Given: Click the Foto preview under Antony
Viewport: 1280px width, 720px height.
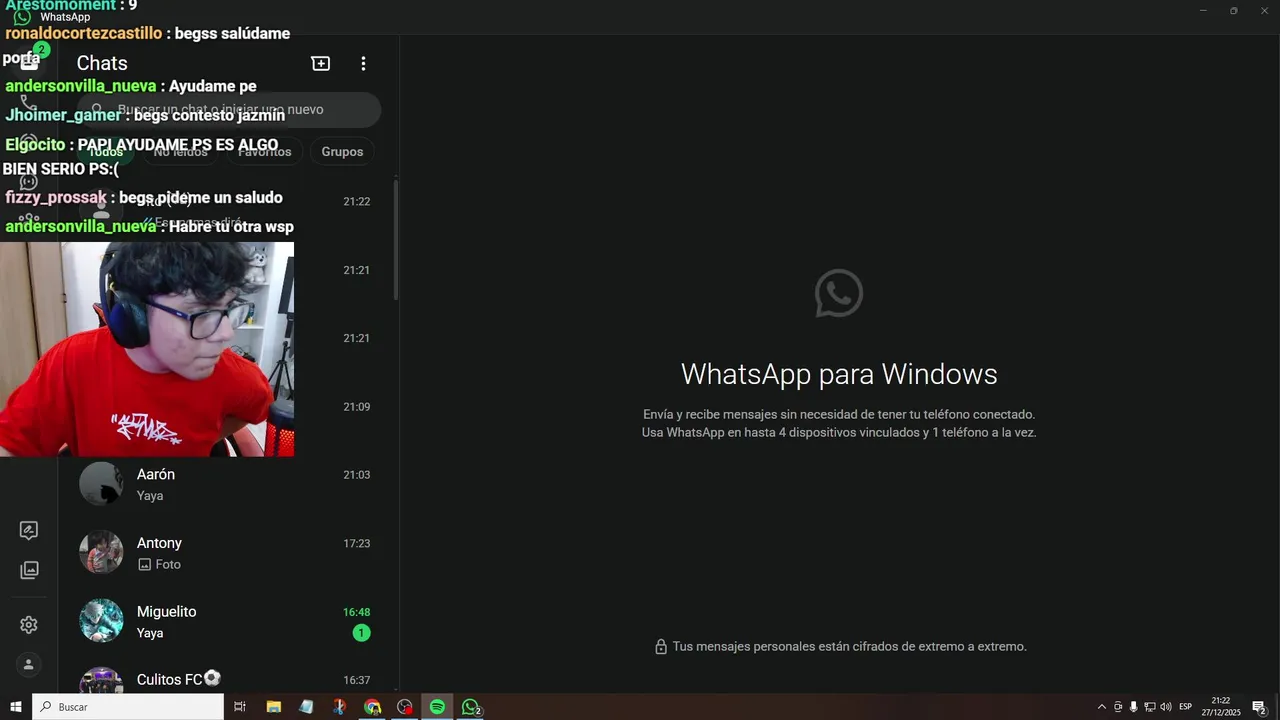Looking at the screenshot, I should click(160, 565).
